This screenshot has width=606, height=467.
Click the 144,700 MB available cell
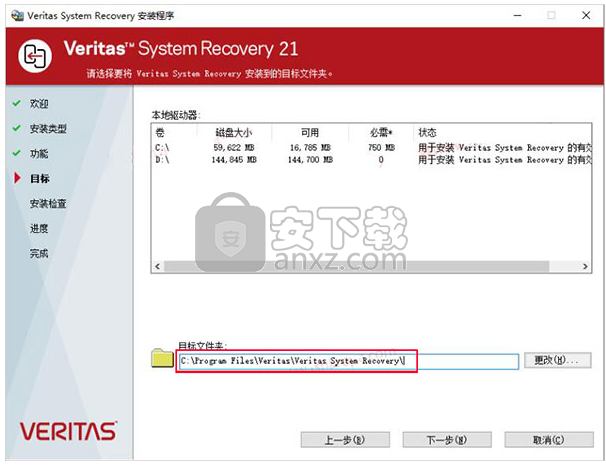pos(310,160)
